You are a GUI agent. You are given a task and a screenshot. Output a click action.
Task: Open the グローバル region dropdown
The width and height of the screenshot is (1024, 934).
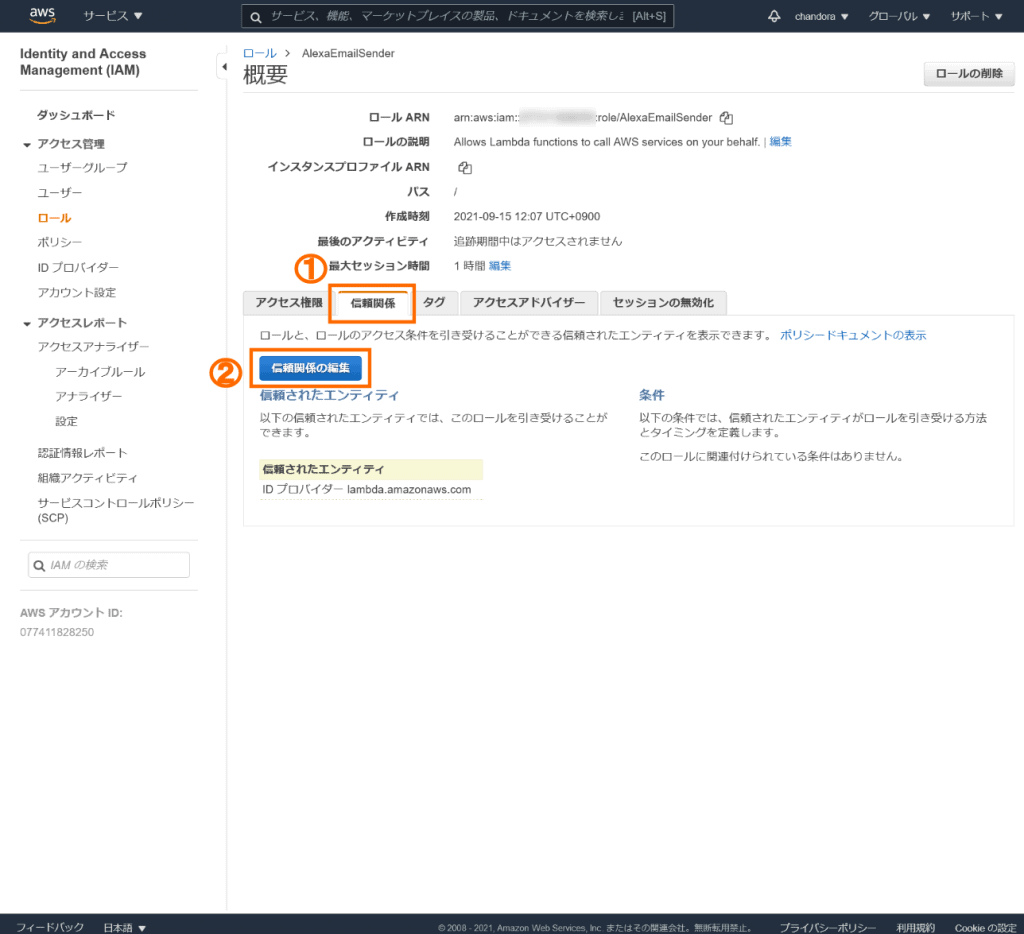[x=899, y=16]
